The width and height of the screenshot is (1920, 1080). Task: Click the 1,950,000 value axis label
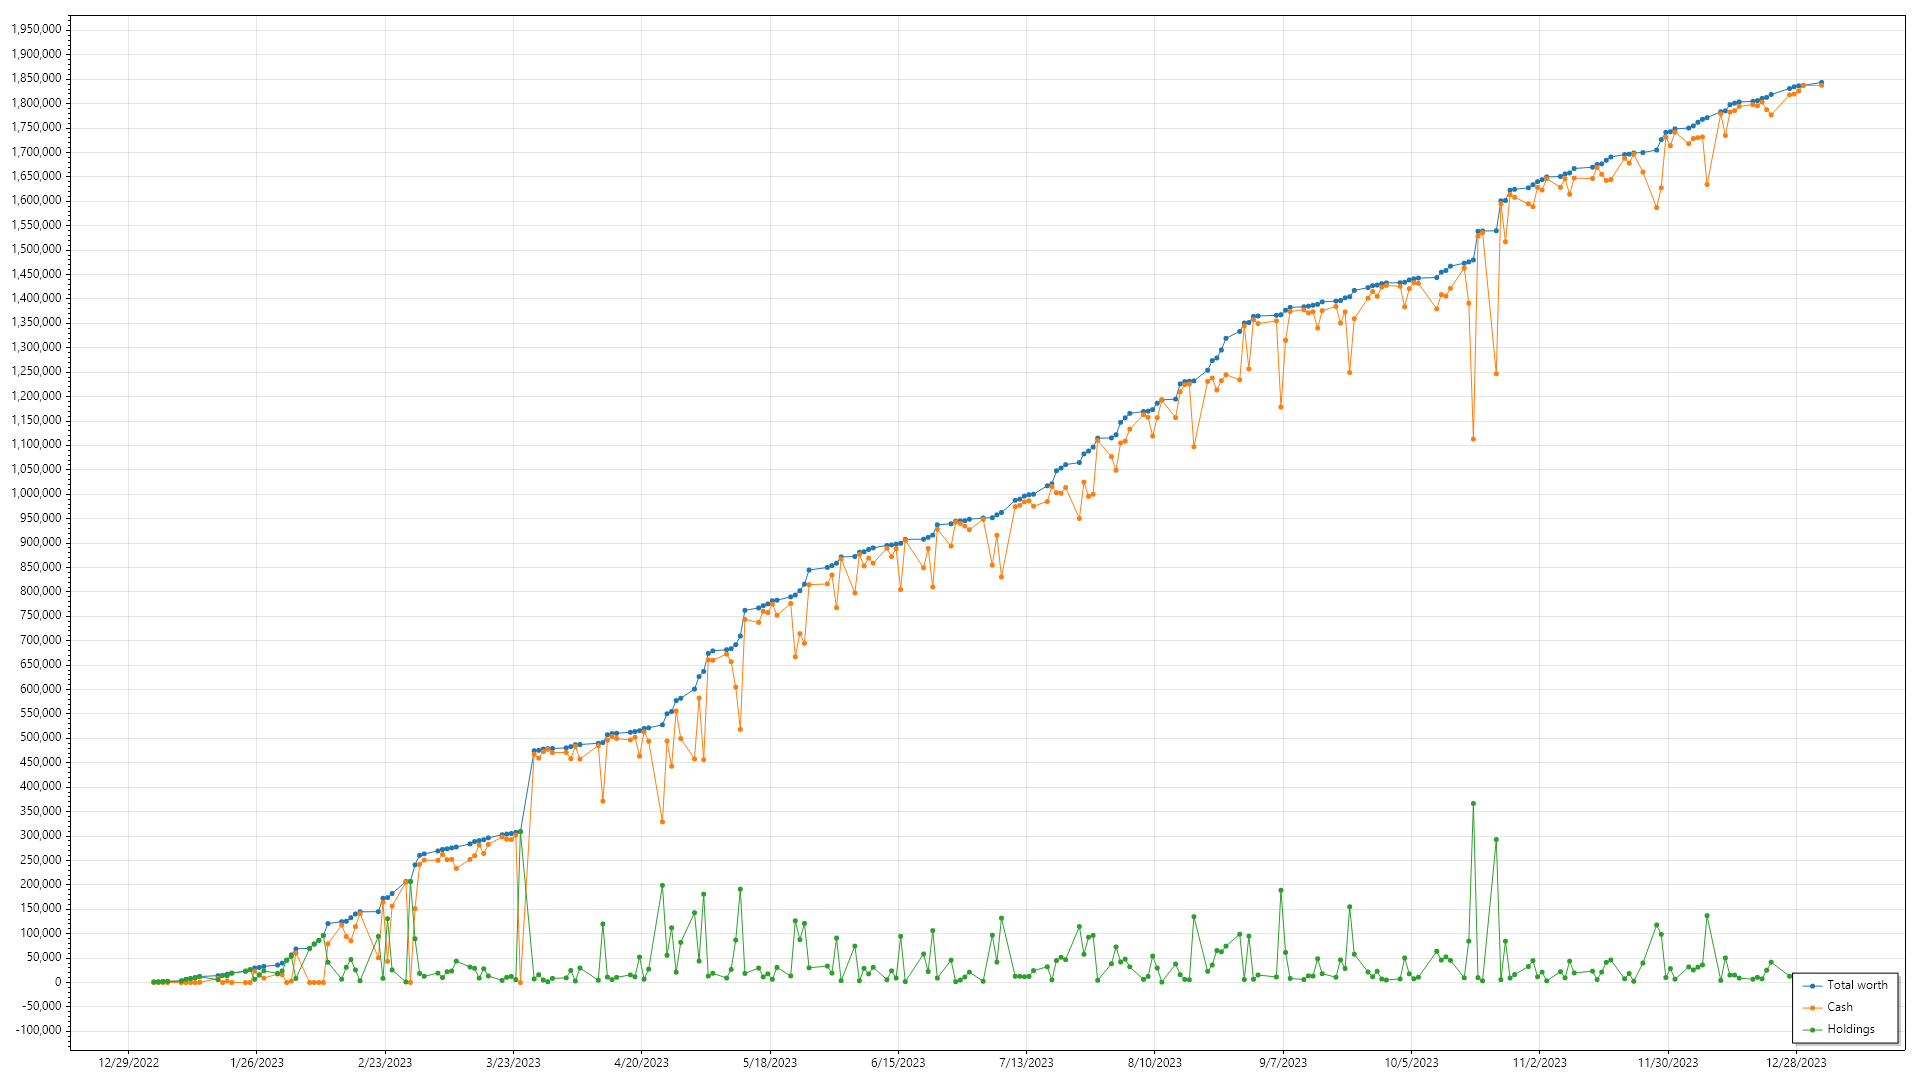coord(36,29)
